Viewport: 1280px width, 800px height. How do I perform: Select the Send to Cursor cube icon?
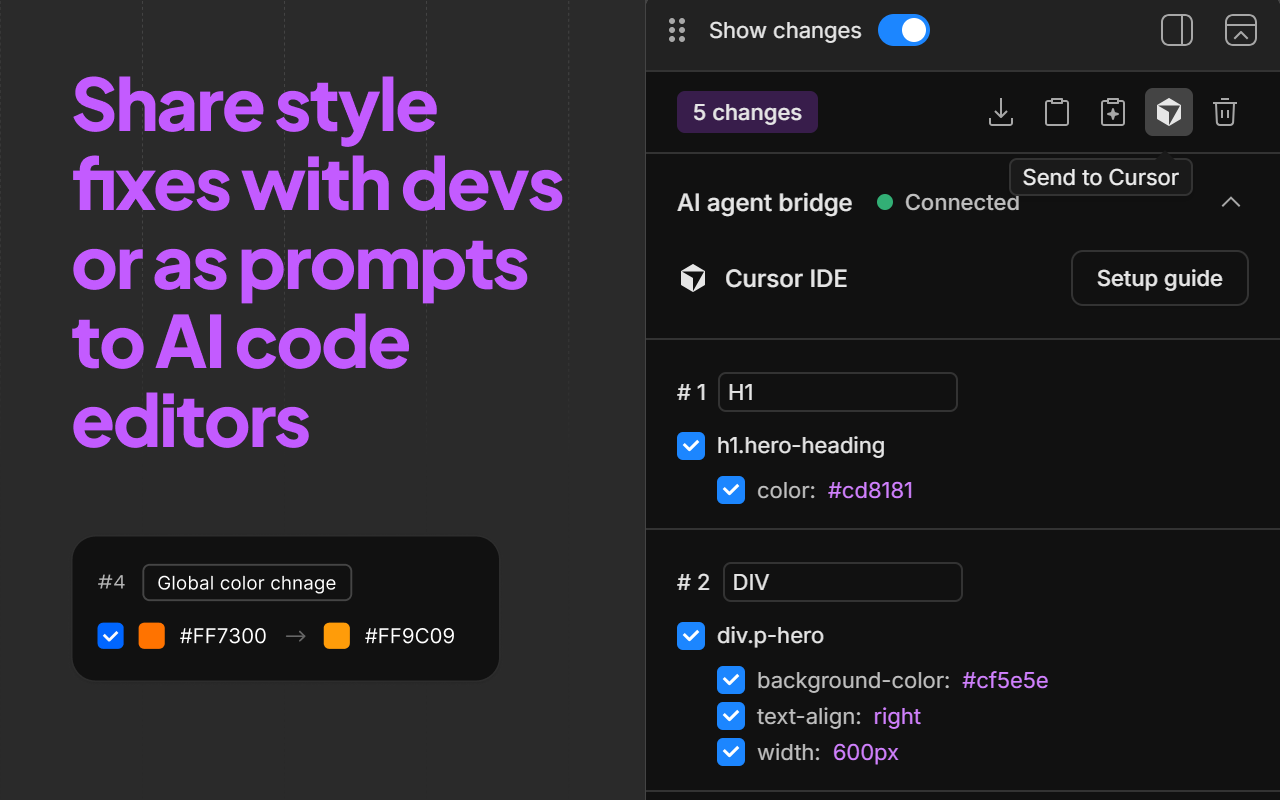coord(1169,112)
